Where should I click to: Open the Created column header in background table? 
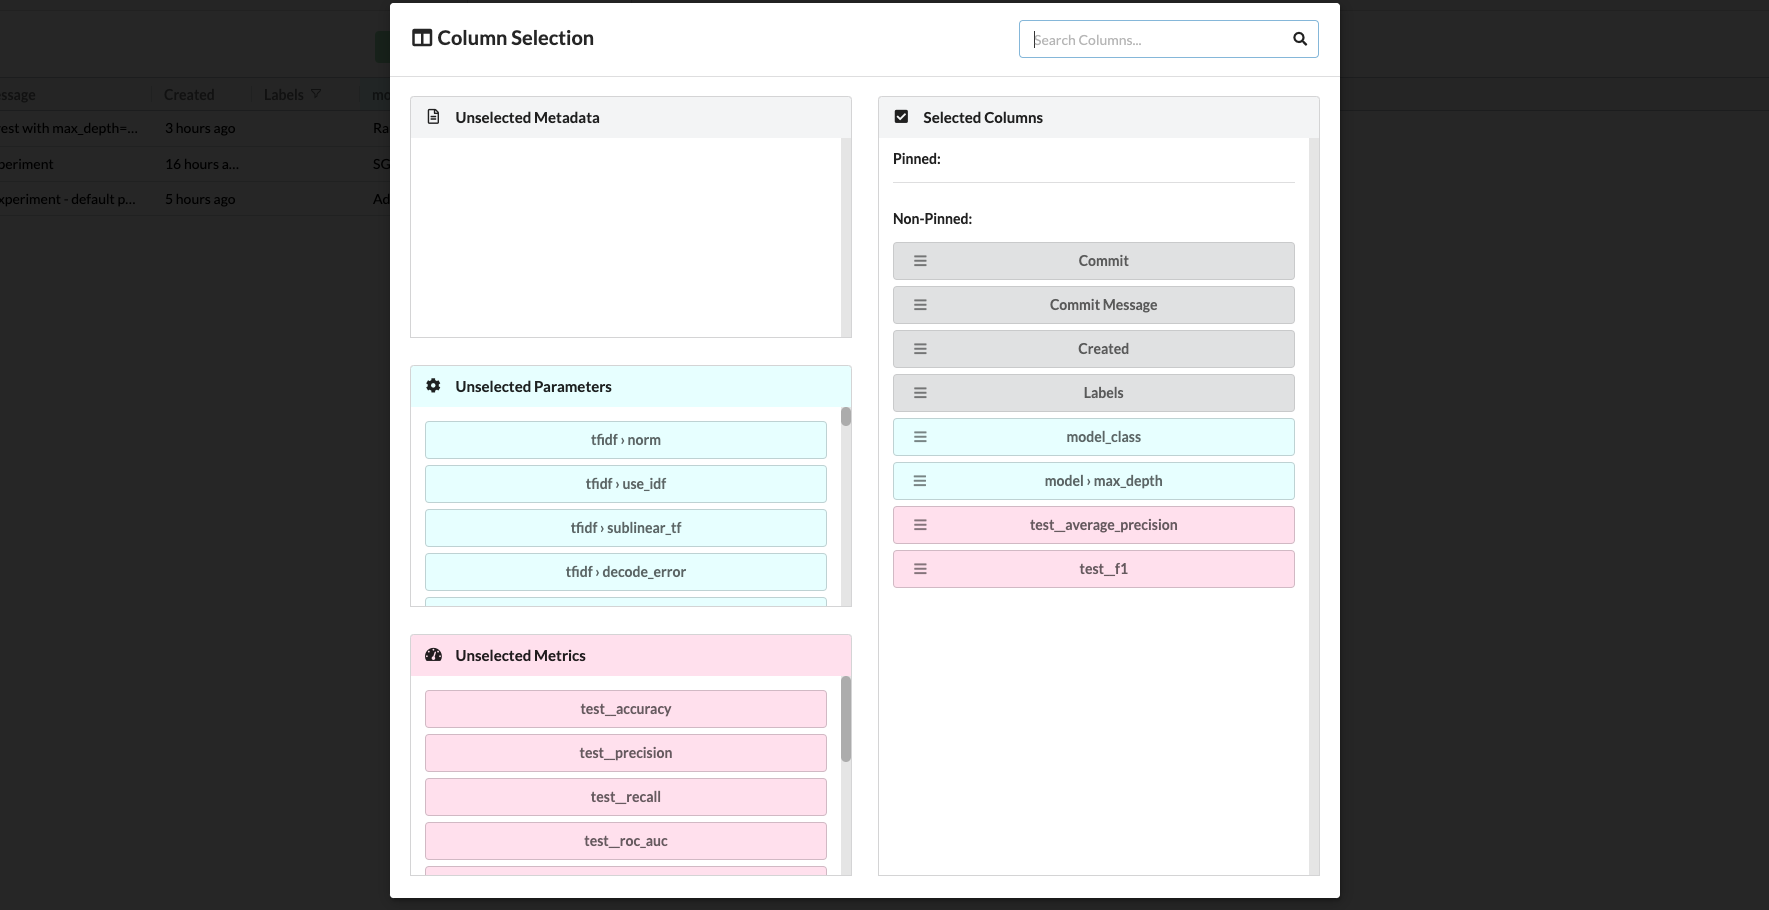188,93
